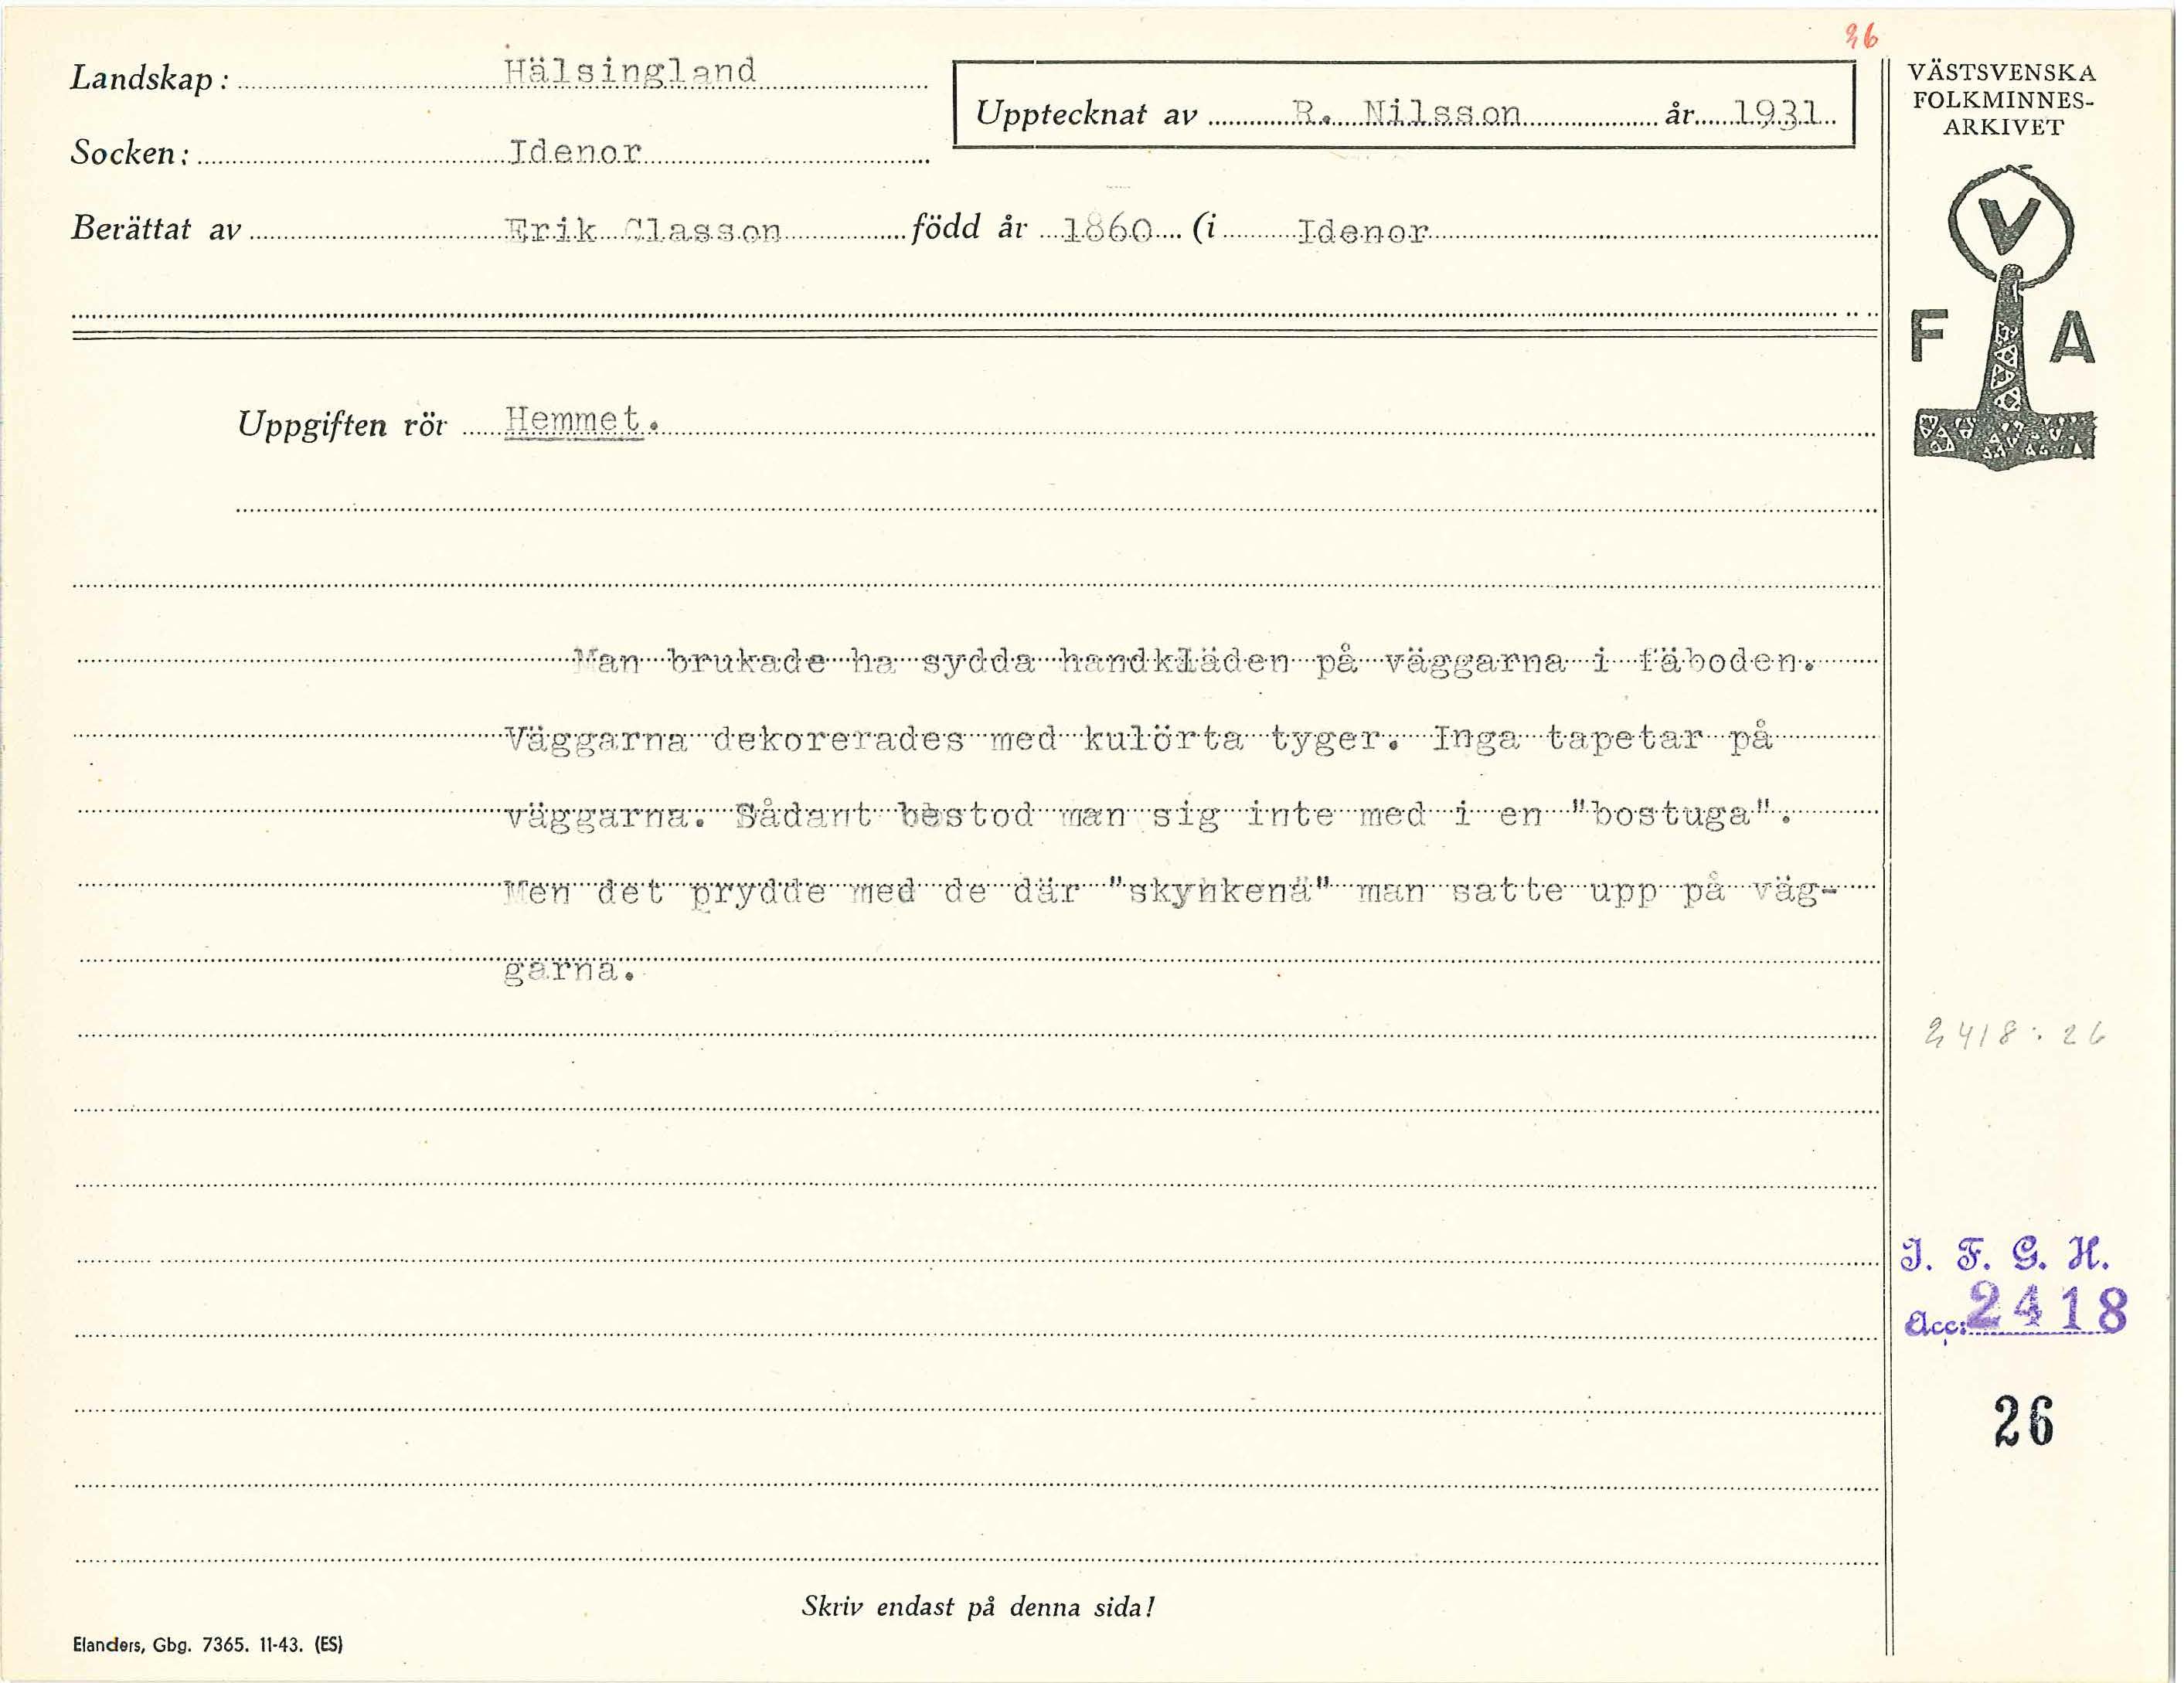2184x1683 pixels.
Task: Click the Skriv endast på denna sida note
Action: [x=977, y=1607]
